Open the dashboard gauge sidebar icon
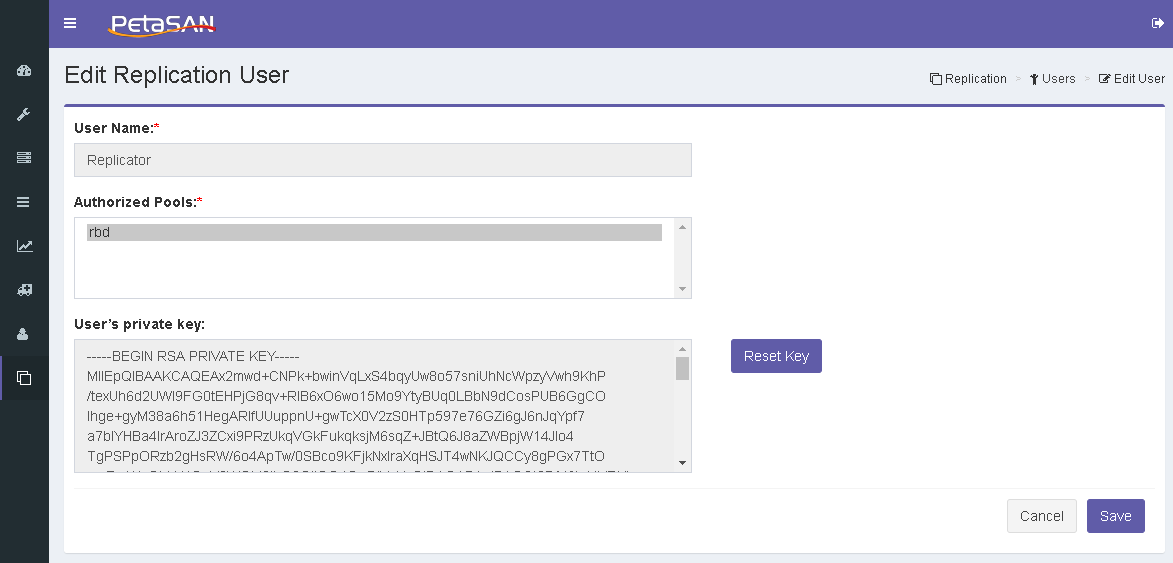The image size is (1173, 563). (x=24, y=71)
